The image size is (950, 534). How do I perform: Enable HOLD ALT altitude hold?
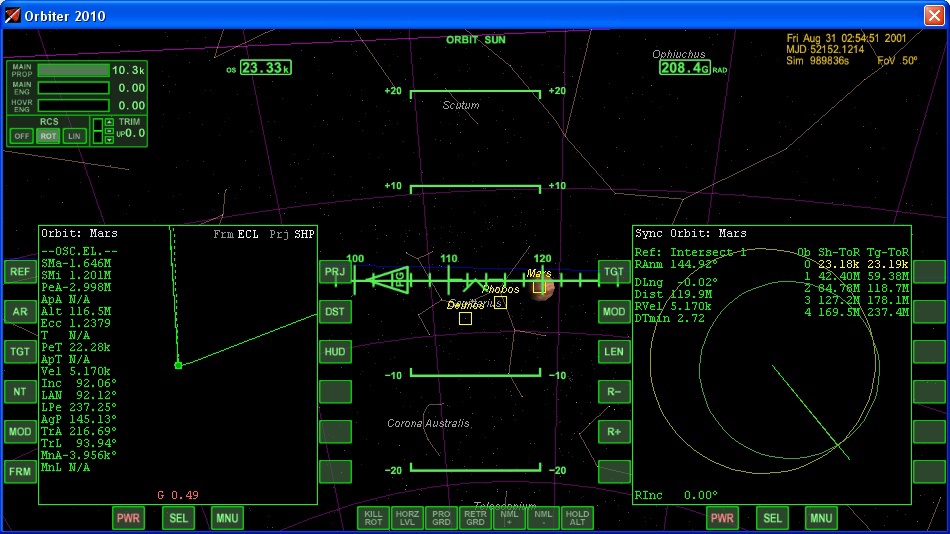(x=577, y=518)
